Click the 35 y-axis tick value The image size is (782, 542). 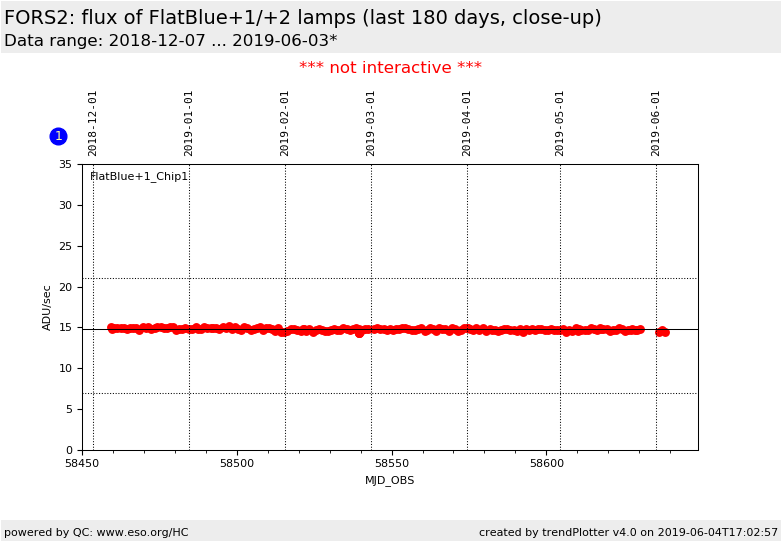click(x=65, y=164)
